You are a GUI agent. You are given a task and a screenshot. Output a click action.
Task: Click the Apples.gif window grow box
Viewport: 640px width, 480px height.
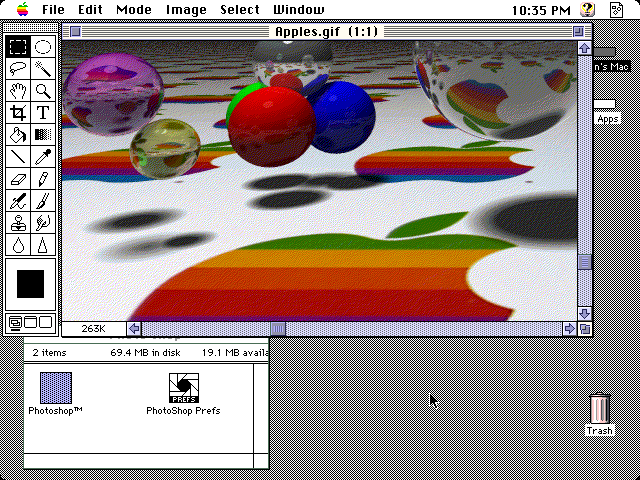point(585,329)
